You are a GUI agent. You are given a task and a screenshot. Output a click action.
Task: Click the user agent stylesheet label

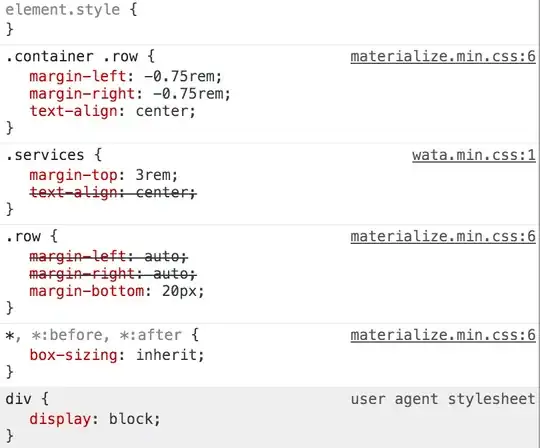click(443, 399)
